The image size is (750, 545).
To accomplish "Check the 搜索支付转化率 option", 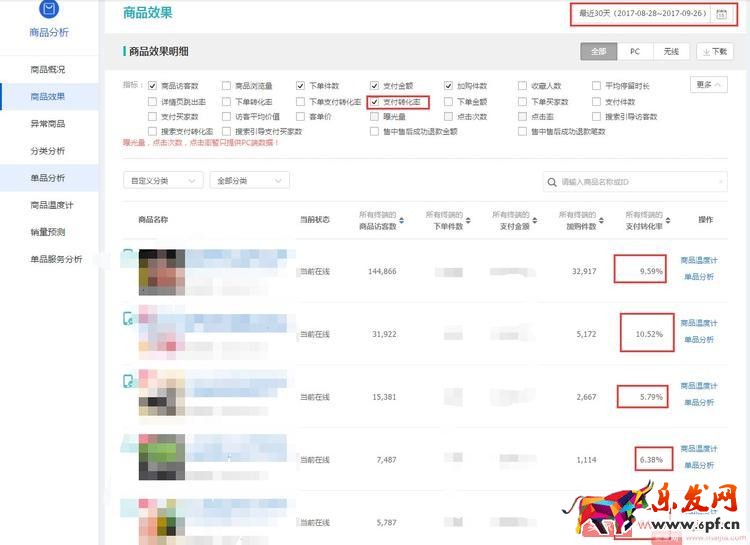I will tap(152, 131).
